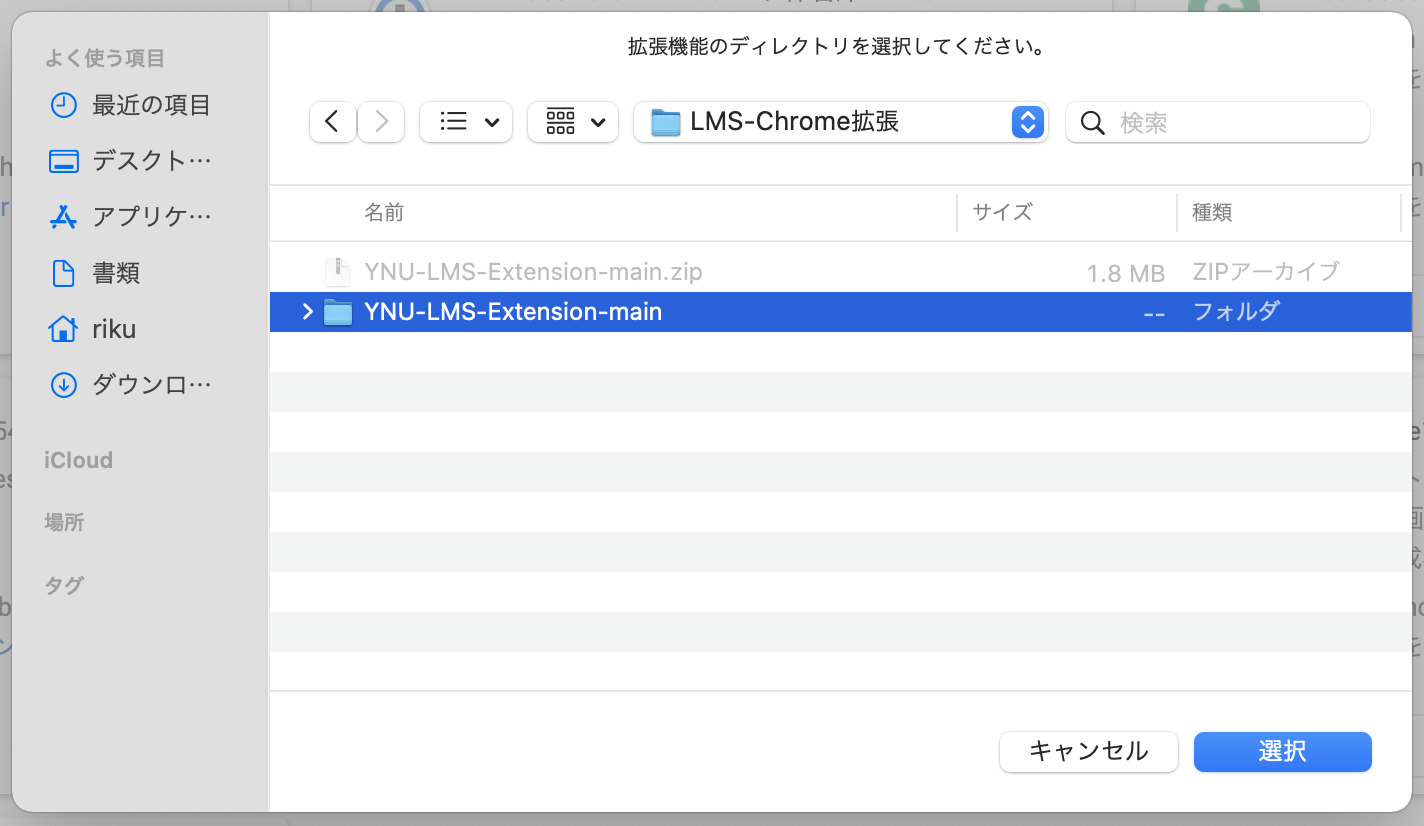Click the ZIPアーカイブ kind cell

pyautogui.click(x=1266, y=271)
